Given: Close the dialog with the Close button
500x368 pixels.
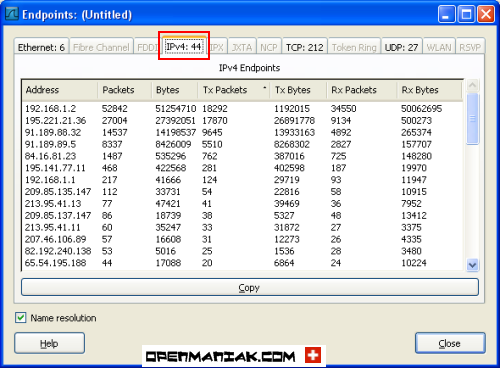Looking at the screenshot, I should point(450,343).
